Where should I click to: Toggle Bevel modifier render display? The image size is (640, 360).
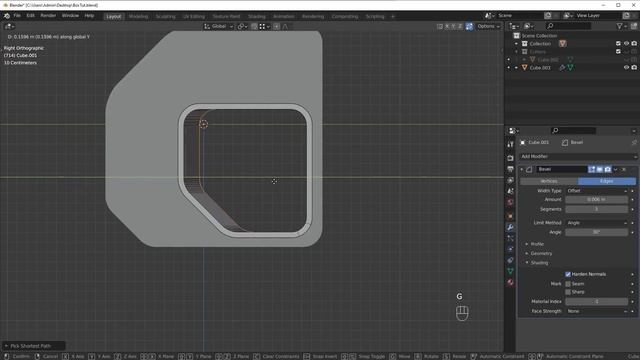608,169
